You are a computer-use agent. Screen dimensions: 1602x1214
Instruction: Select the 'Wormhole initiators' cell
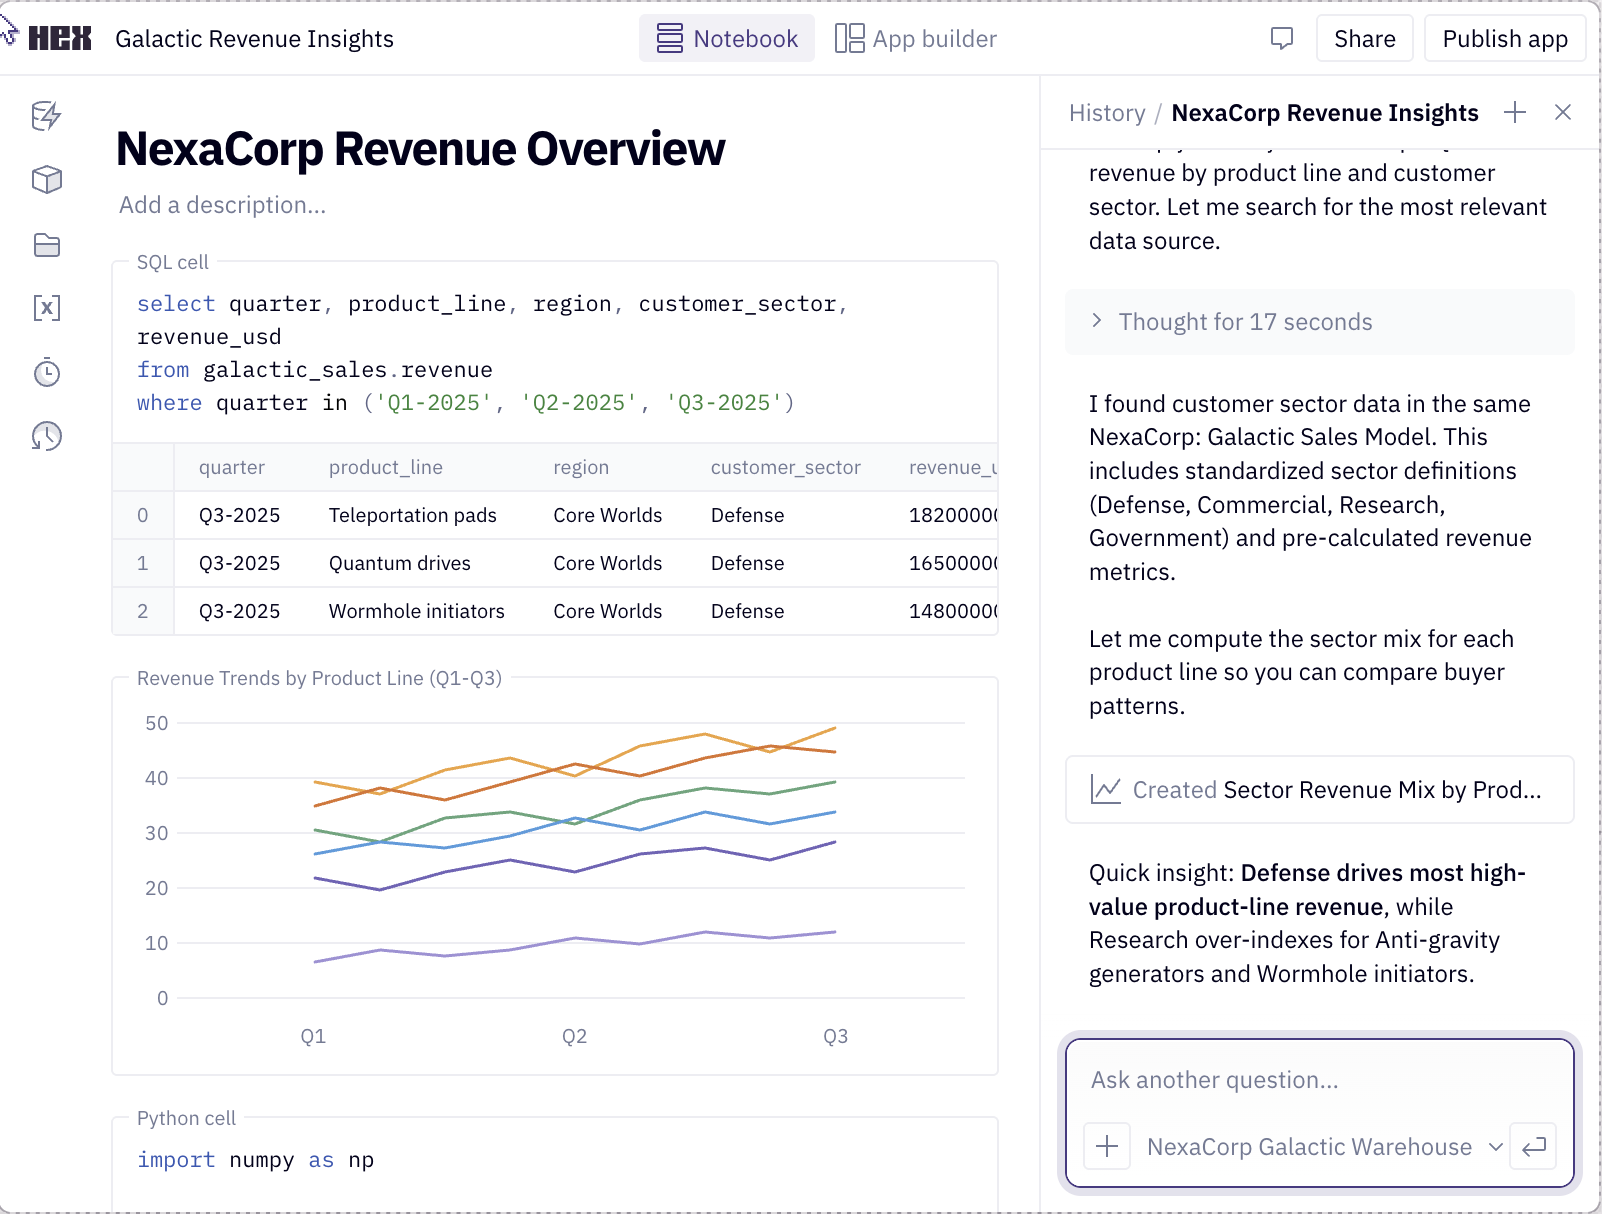pyautogui.click(x=417, y=611)
